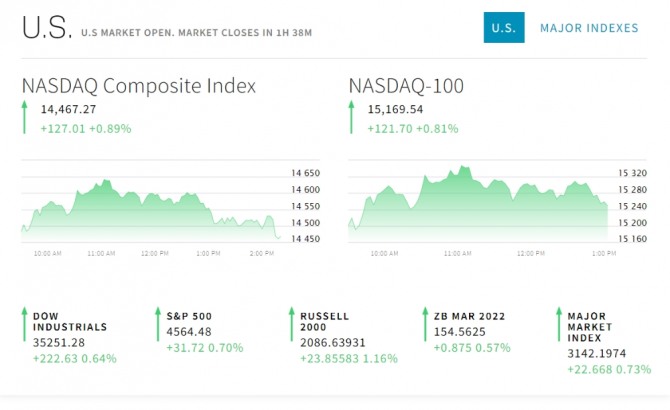Open the Russell 2000 quote
This screenshot has height=410, width=670.
tap(325, 321)
